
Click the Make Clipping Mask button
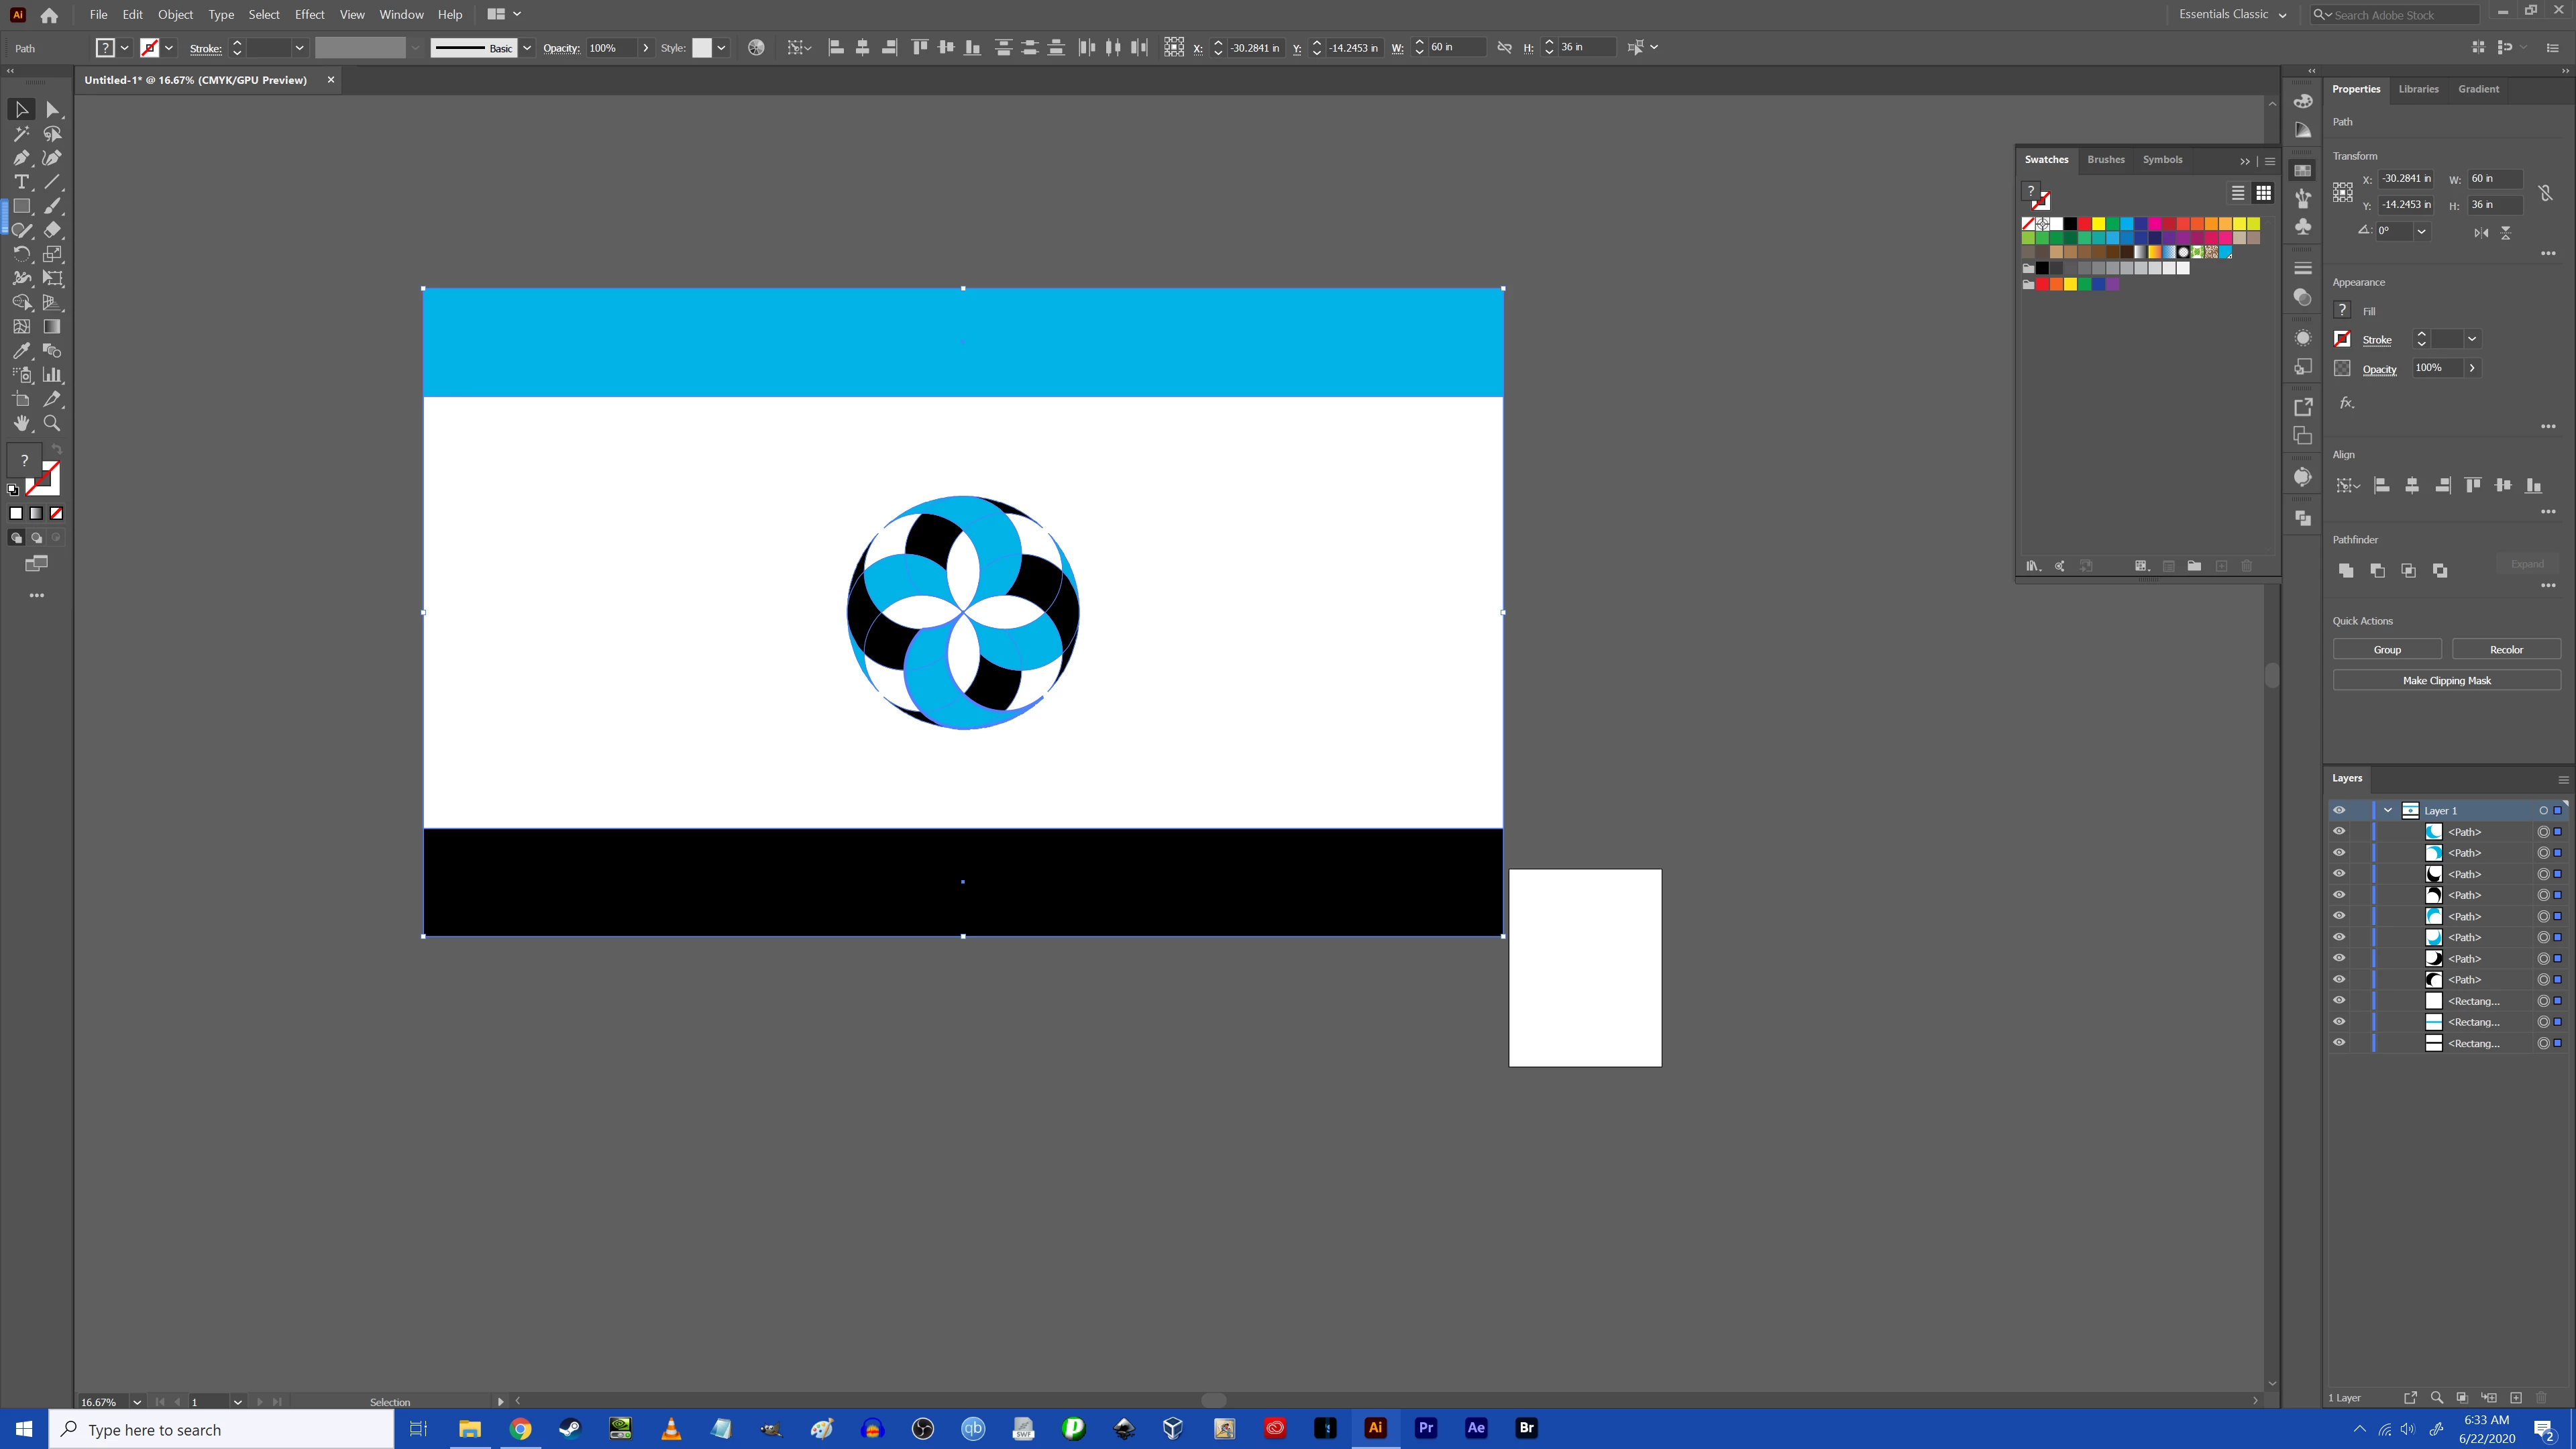tap(2446, 680)
